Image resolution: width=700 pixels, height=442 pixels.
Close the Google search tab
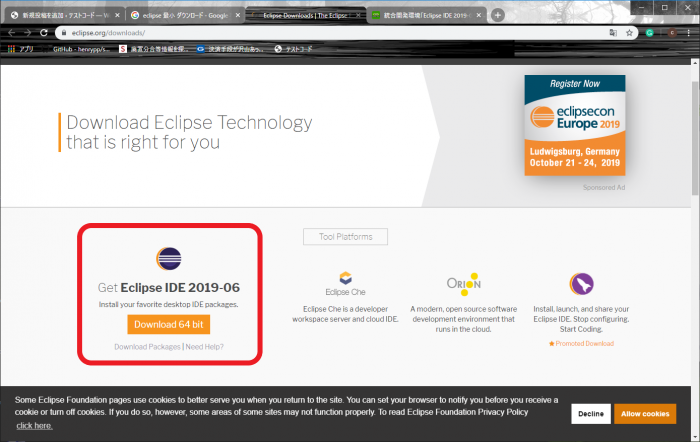(x=238, y=15)
